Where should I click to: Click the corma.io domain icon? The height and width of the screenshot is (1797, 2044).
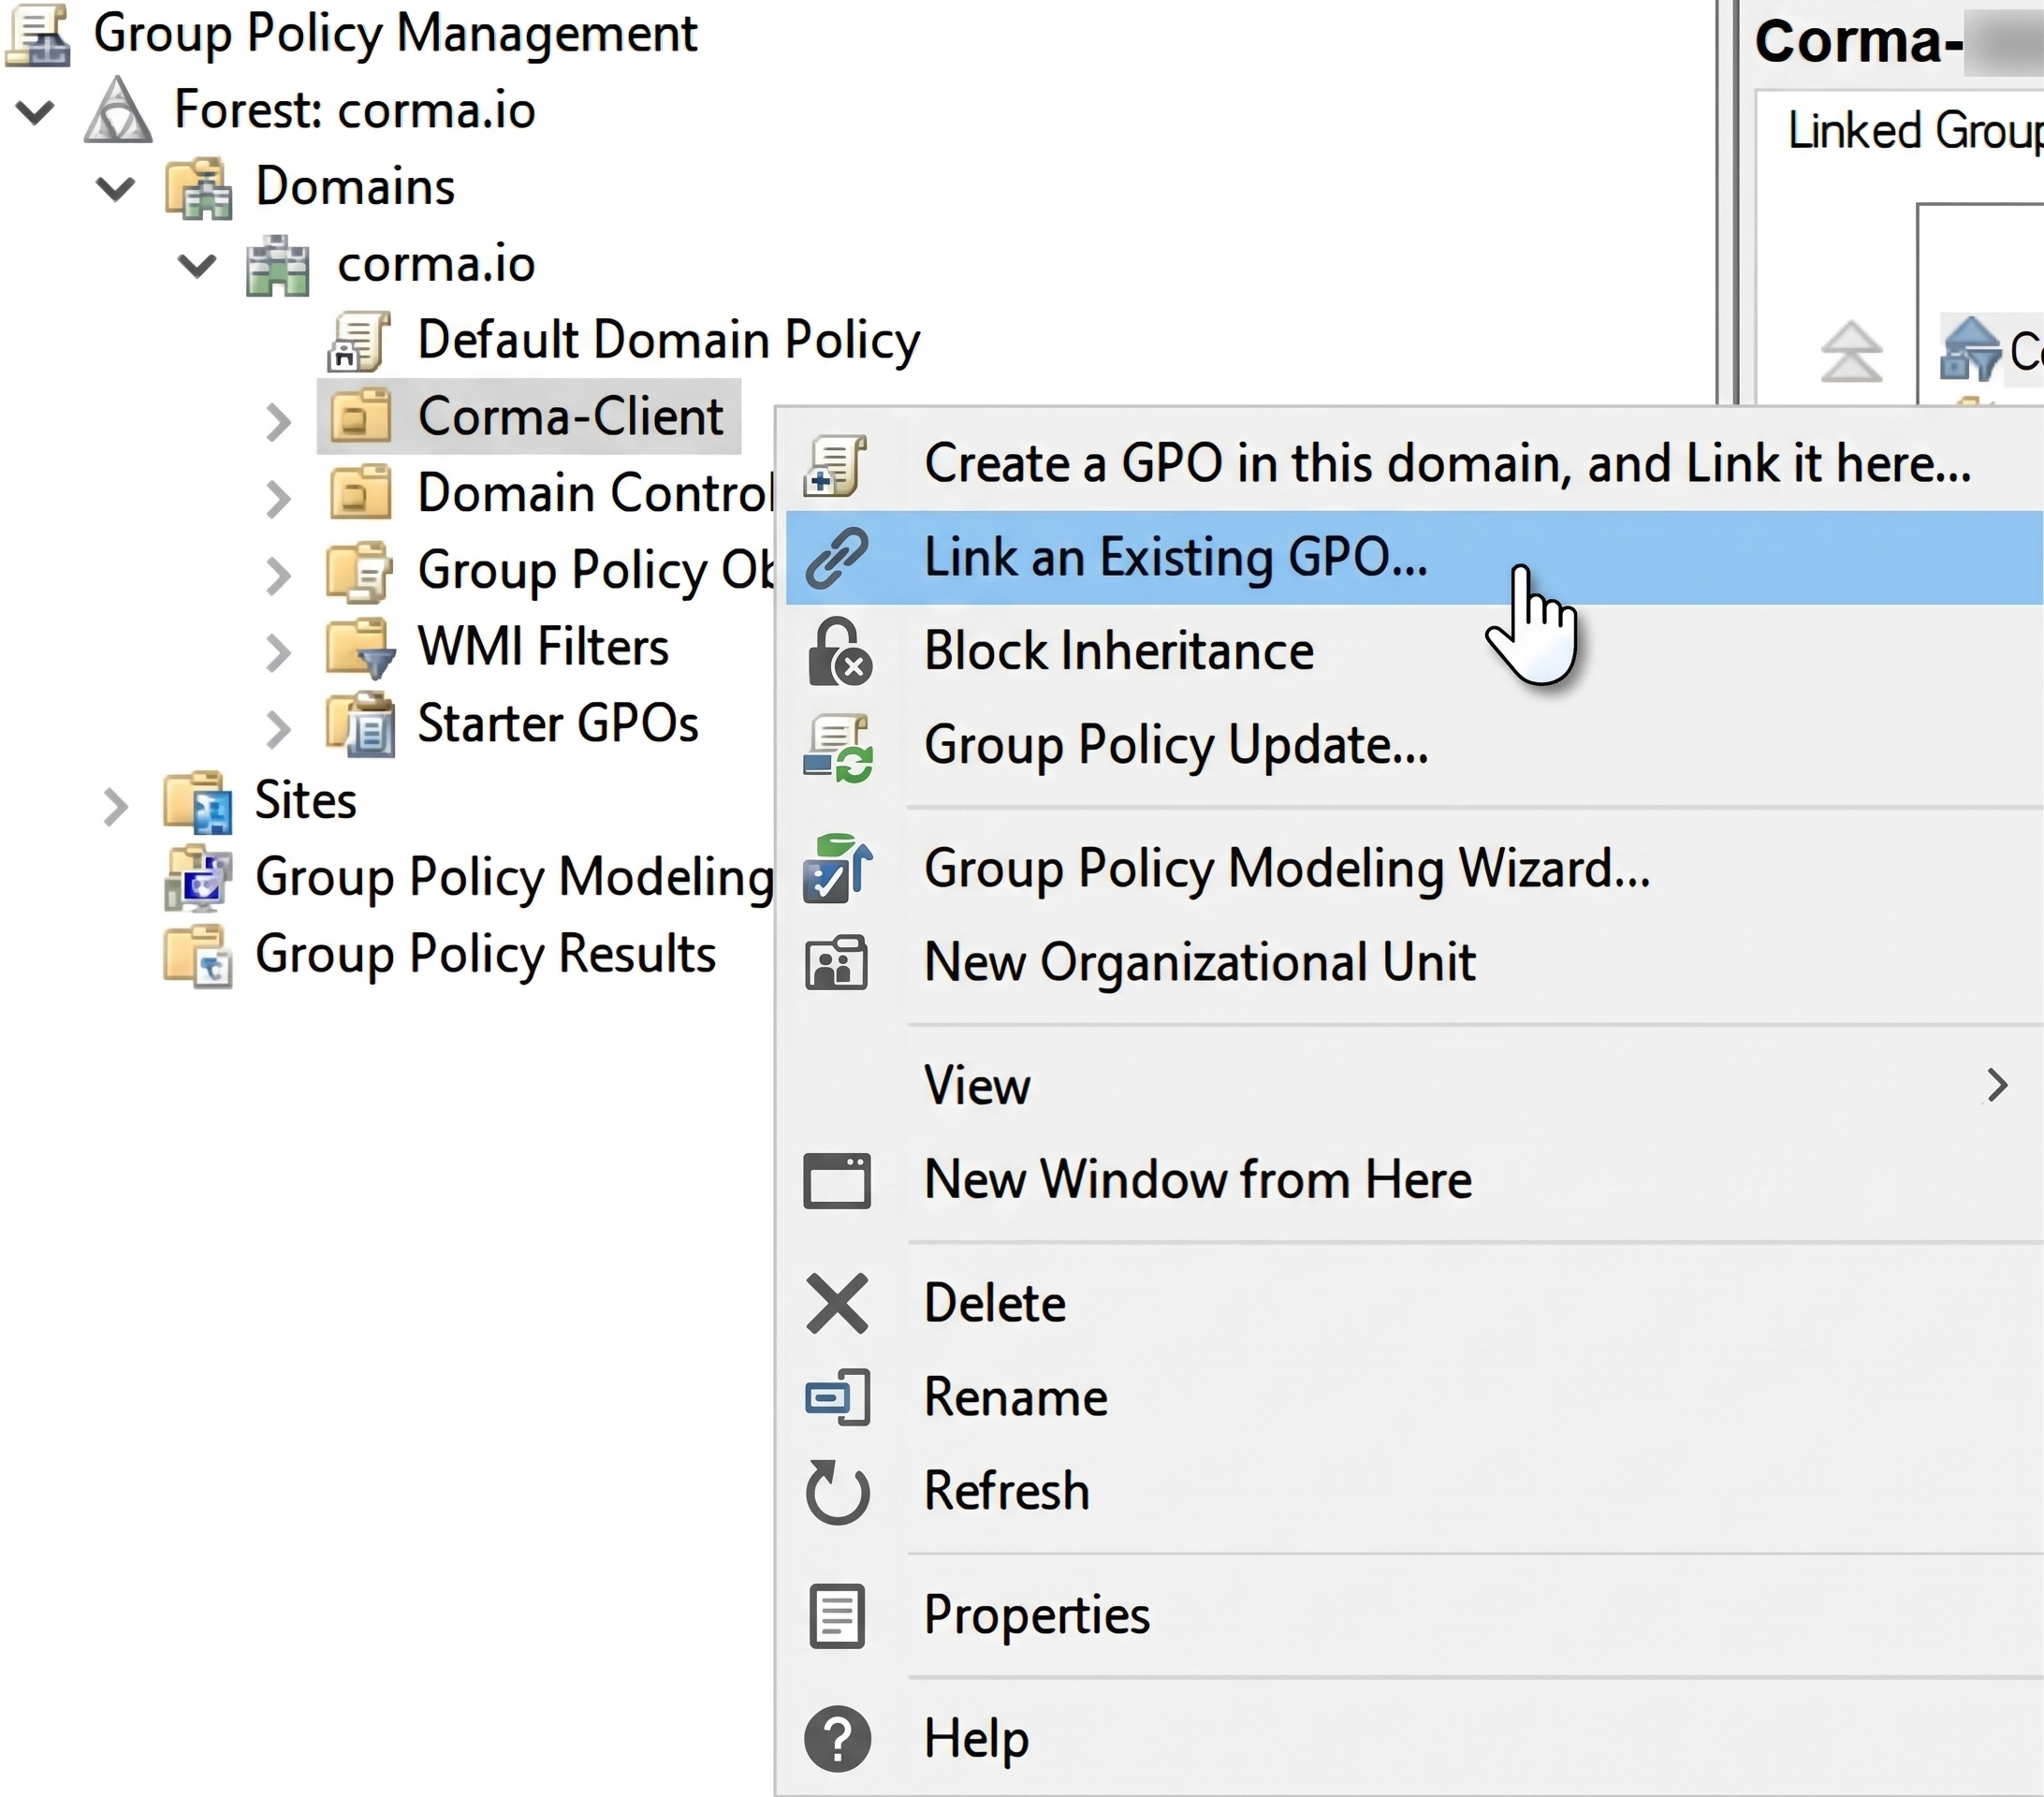point(278,265)
